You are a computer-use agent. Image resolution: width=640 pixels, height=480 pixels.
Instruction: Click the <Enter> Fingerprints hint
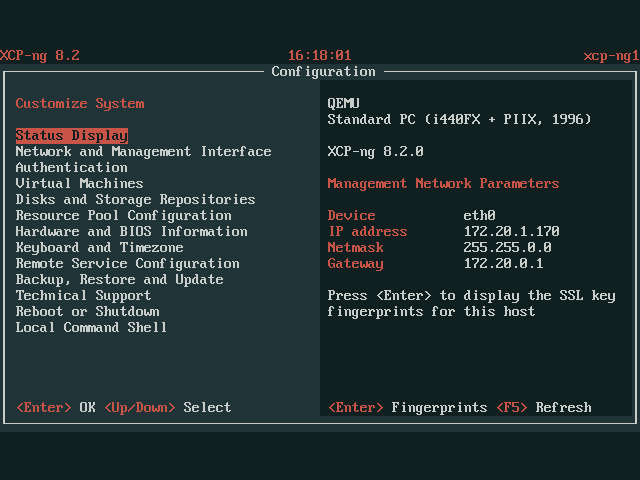[x=407, y=407]
